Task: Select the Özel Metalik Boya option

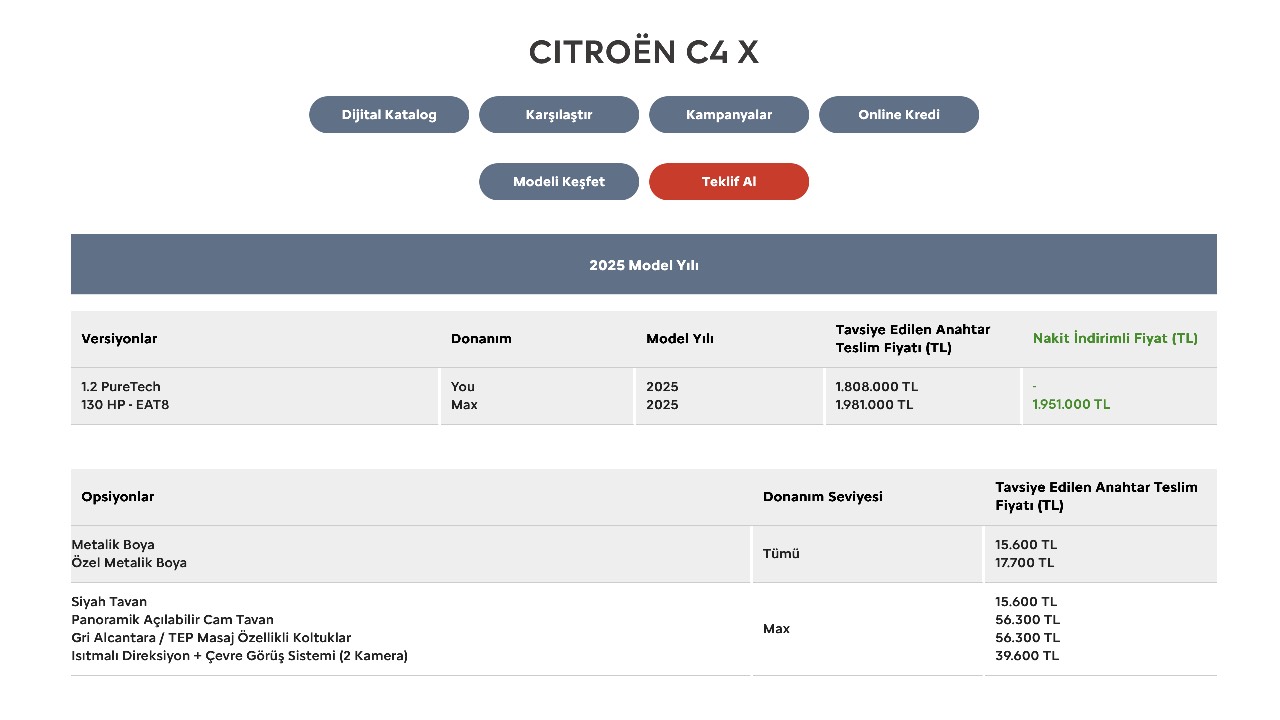Action: tap(129, 563)
